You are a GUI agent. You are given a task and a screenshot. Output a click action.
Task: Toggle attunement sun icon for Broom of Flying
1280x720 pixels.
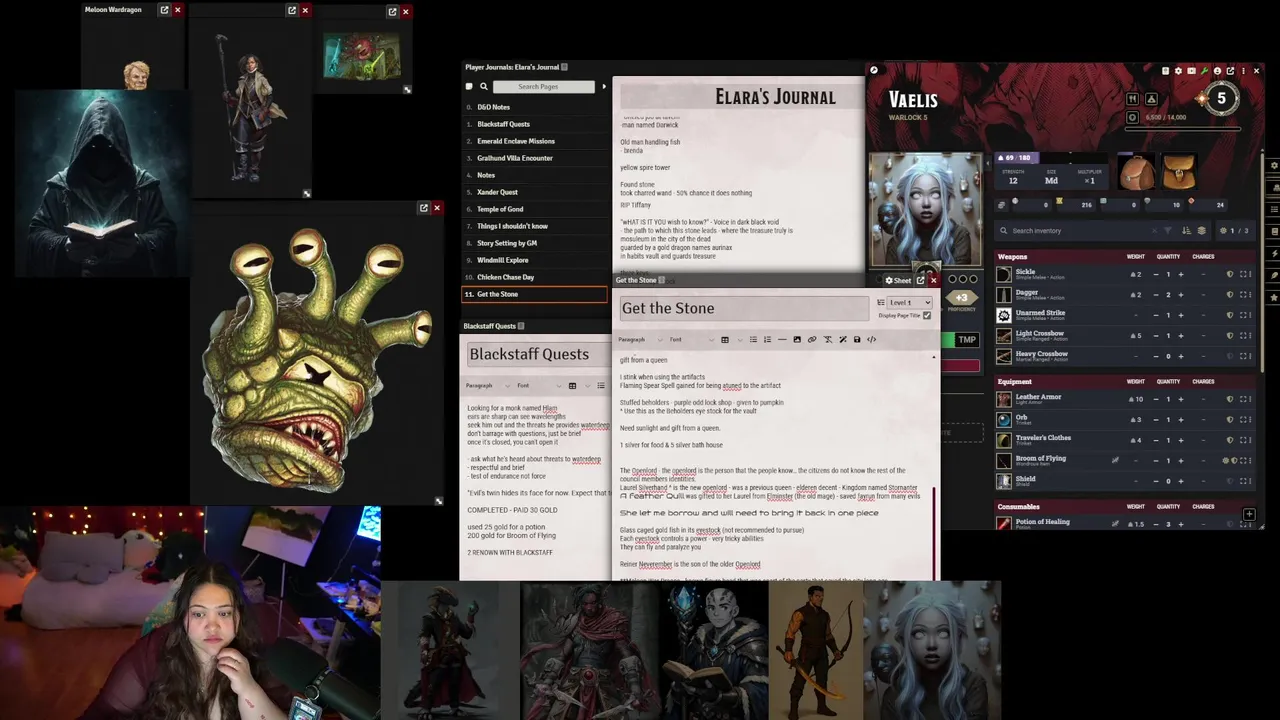click(x=1226, y=461)
